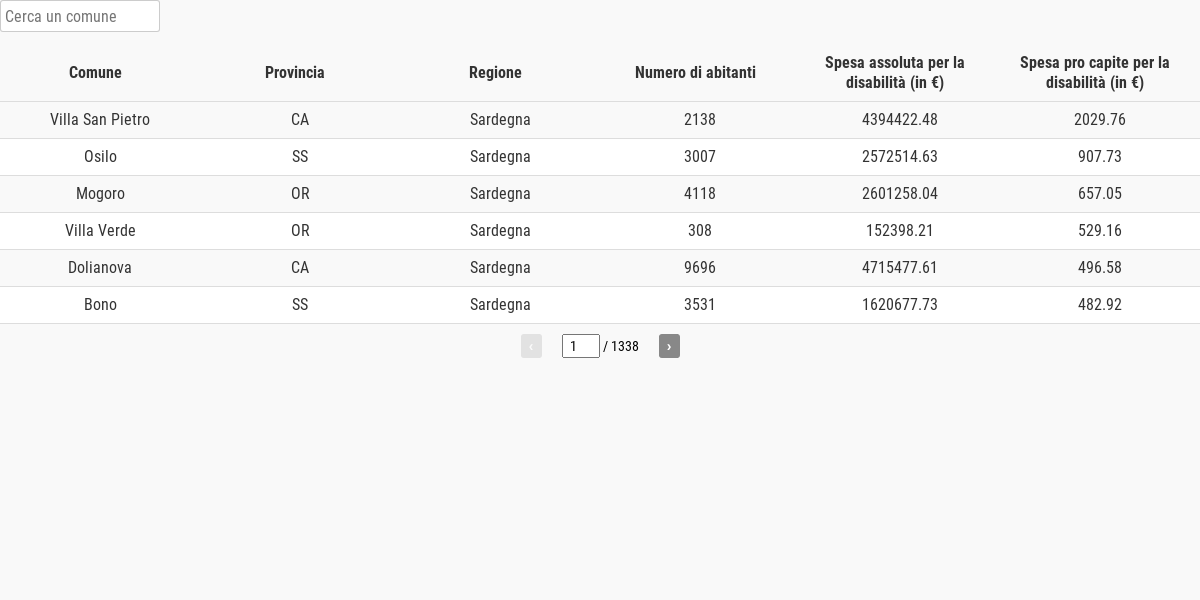Click absolute spending 152398.21

900,231
